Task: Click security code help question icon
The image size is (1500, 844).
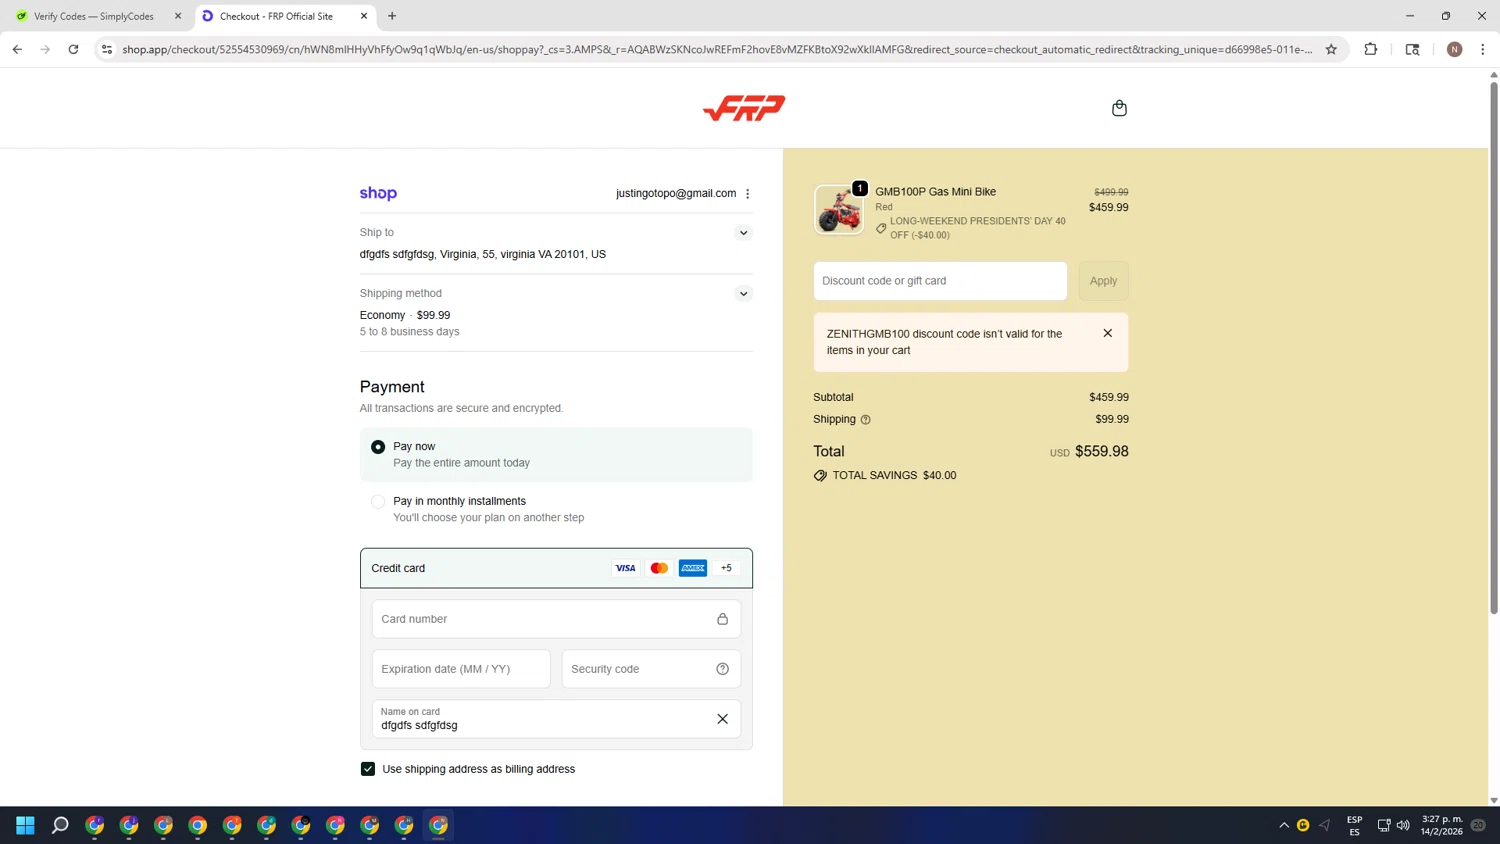Action: (x=722, y=669)
